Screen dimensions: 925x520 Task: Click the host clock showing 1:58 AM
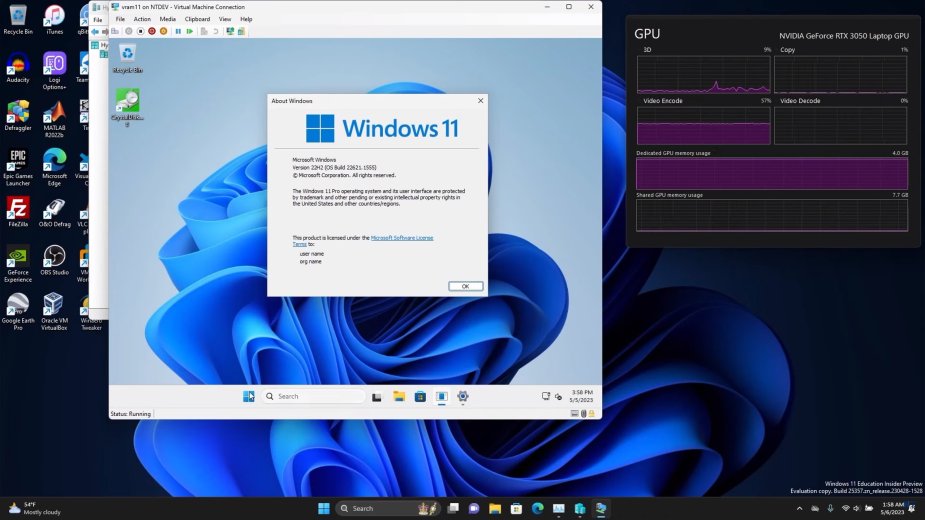coord(893,508)
